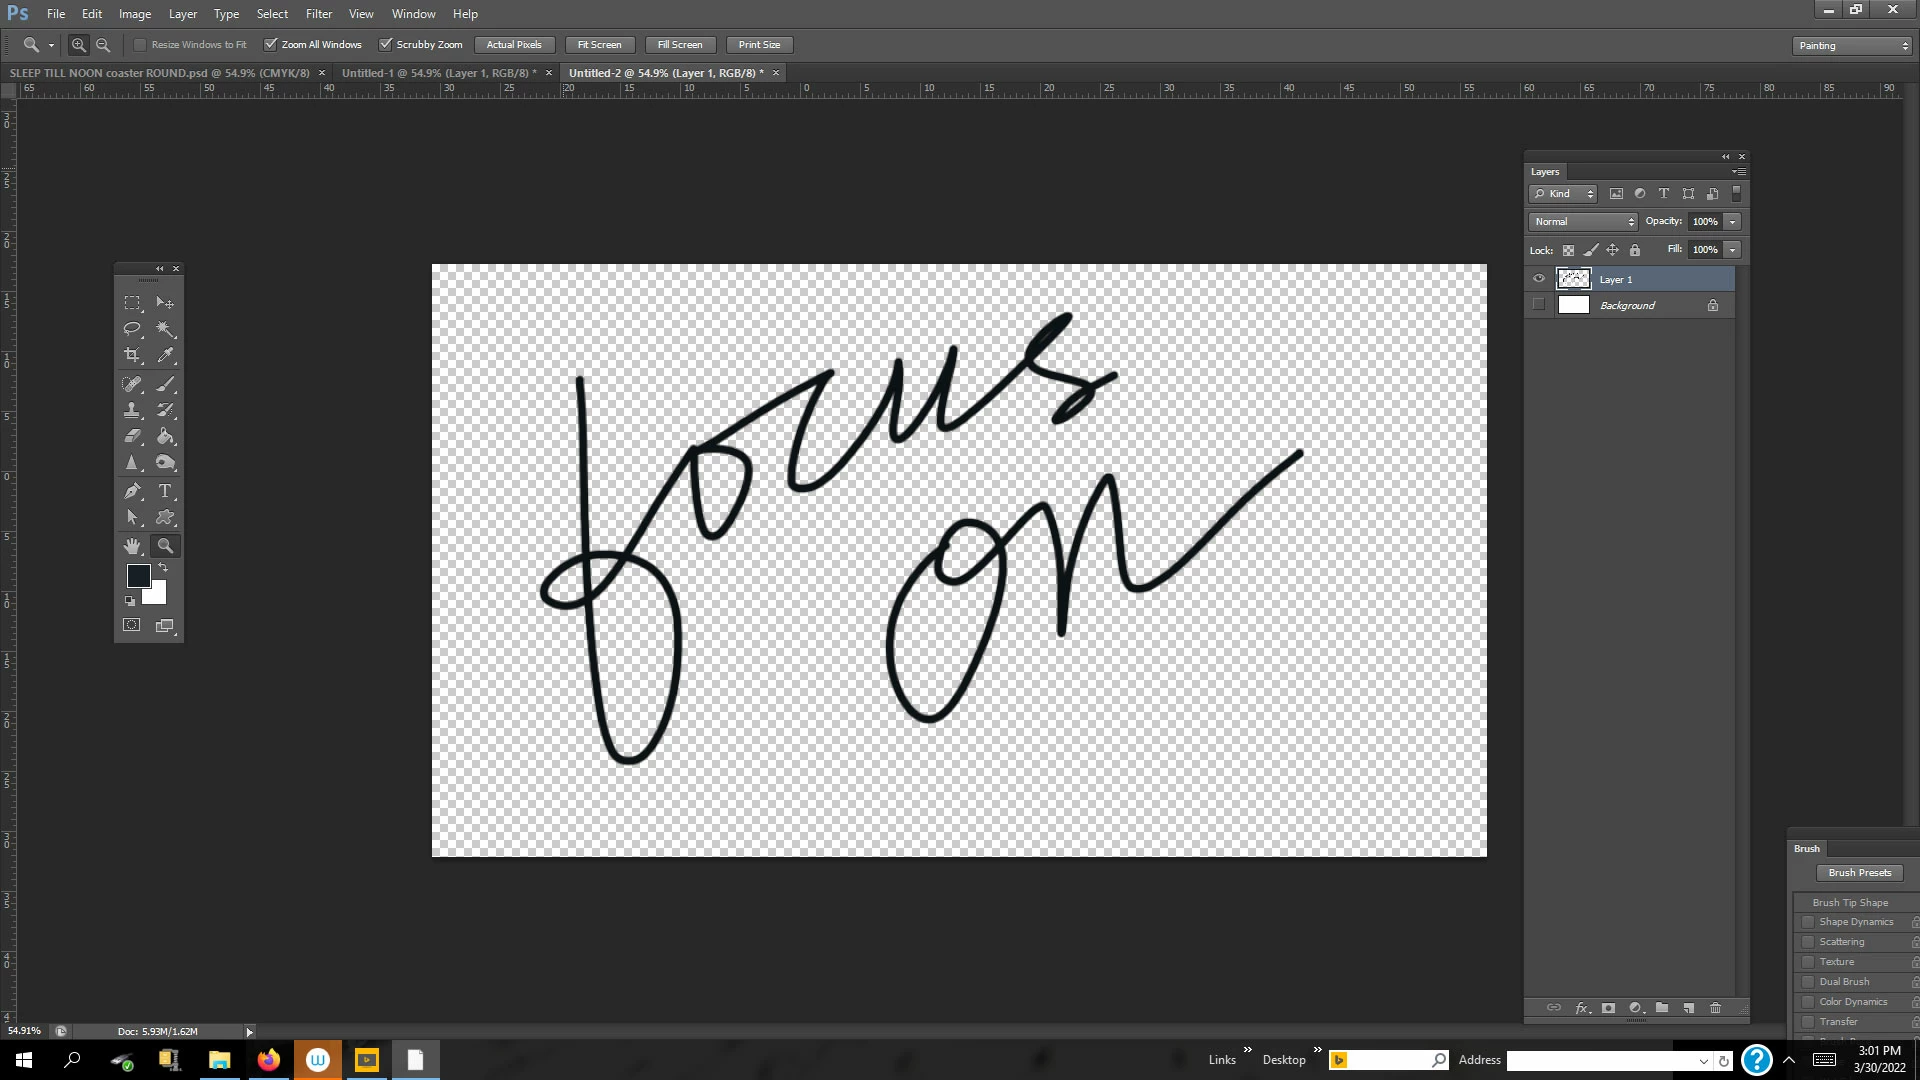Create a new layer via Layers panel icon
The width and height of the screenshot is (1920, 1080).
coord(1689,1008)
